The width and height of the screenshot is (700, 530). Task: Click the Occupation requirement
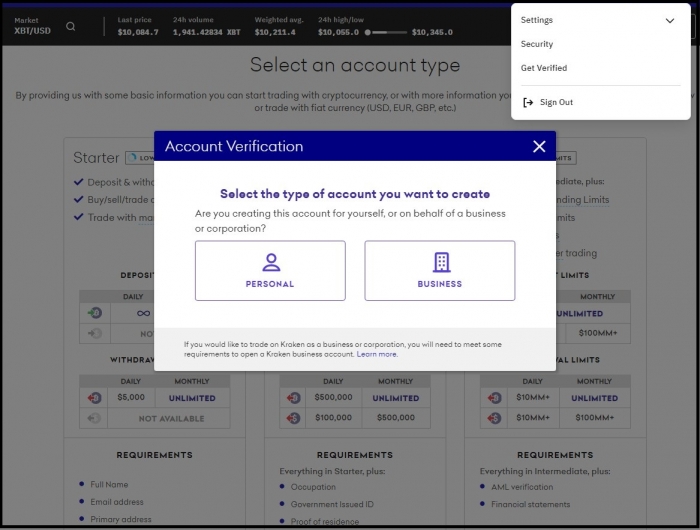click(x=313, y=487)
